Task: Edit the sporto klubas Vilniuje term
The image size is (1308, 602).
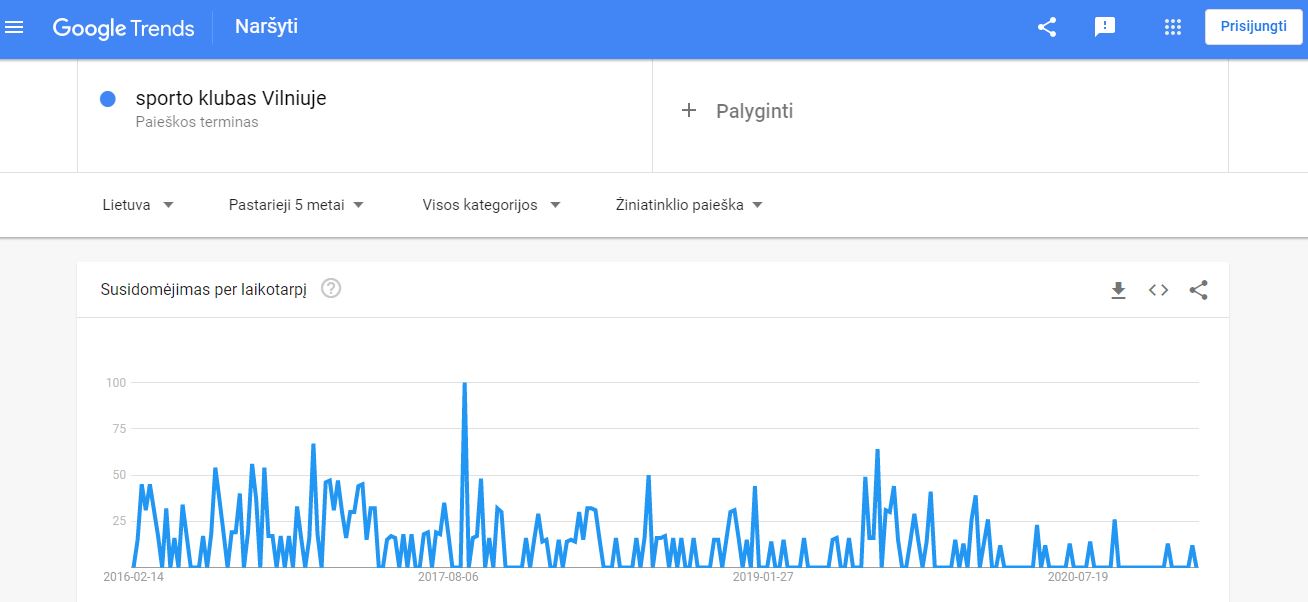Action: point(231,98)
